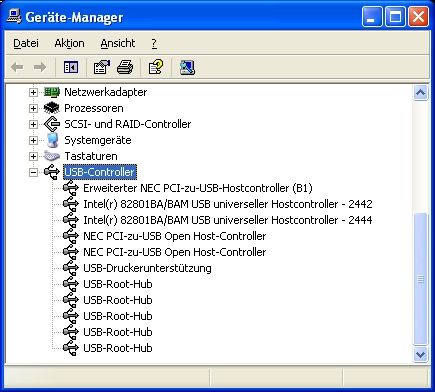The width and height of the screenshot is (435, 392).
Task: Maximize the Geräte-Manager window
Action: point(395,16)
